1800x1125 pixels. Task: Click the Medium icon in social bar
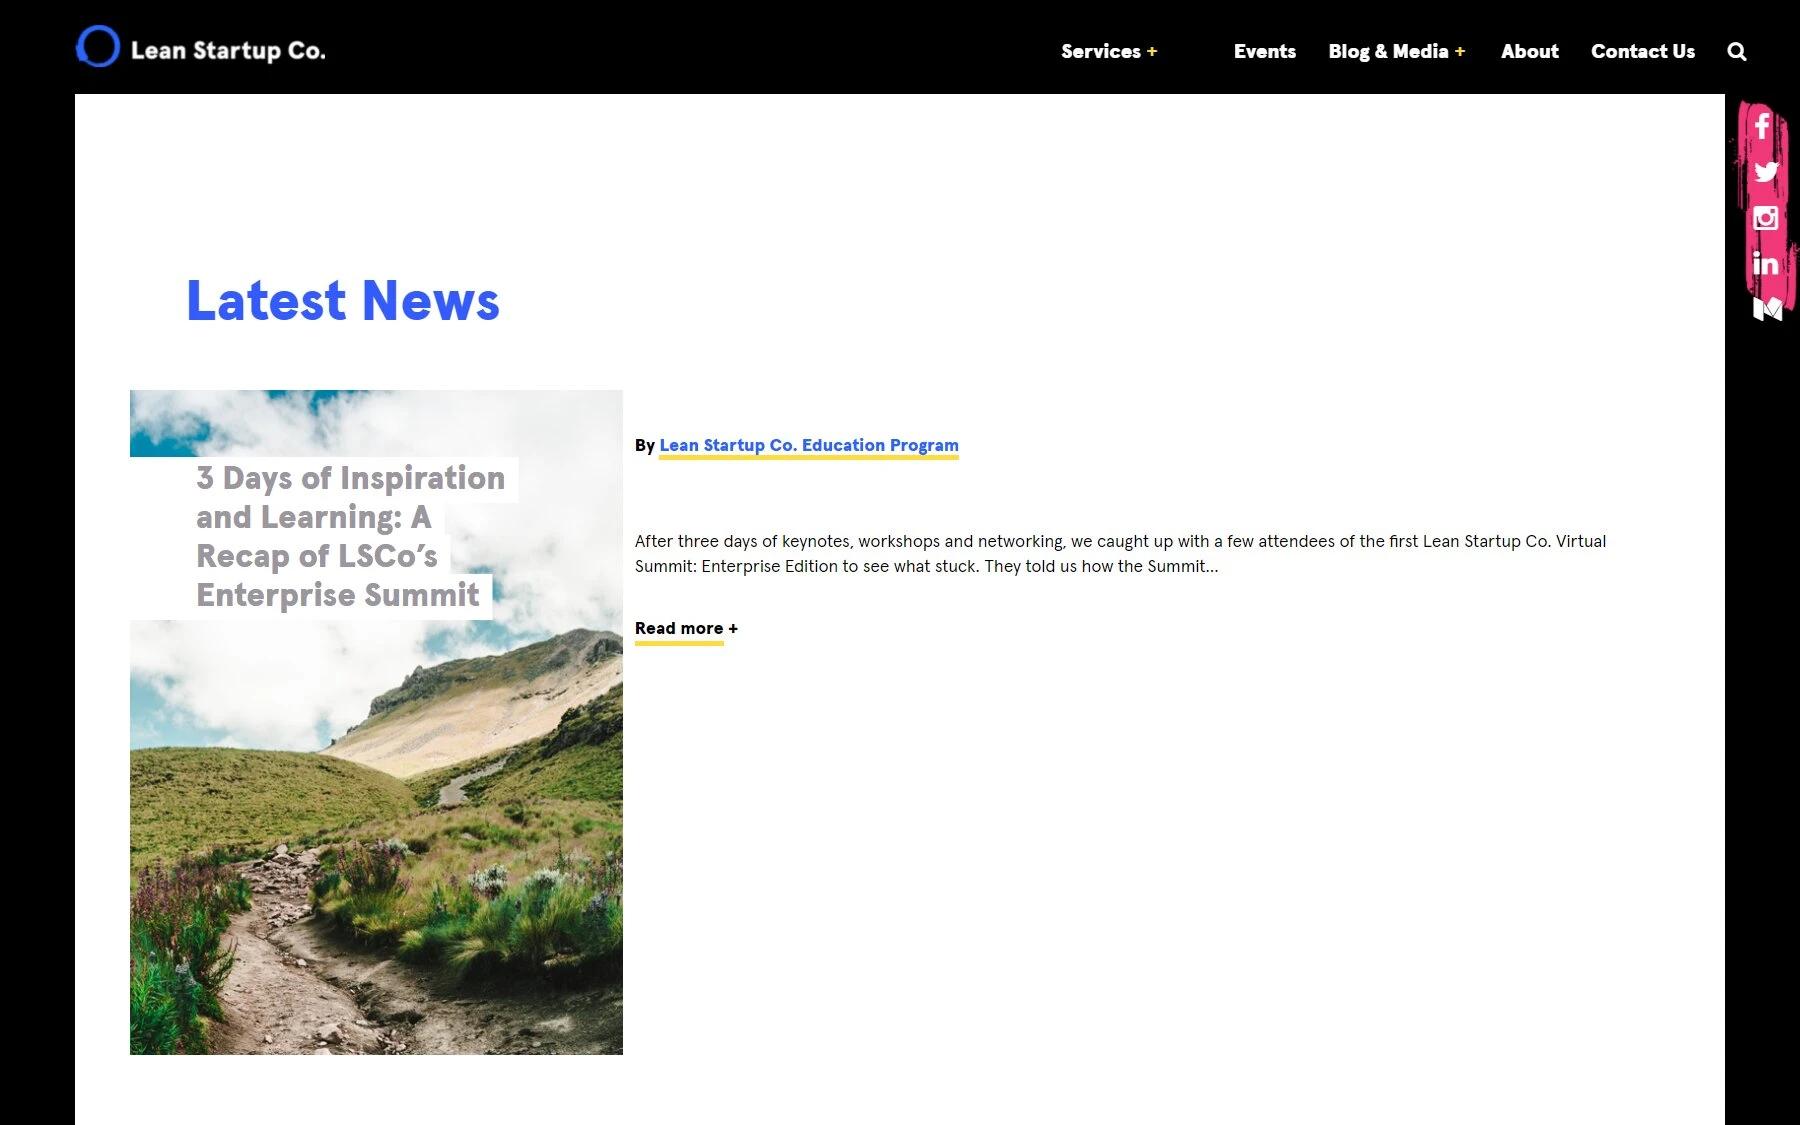pos(1767,309)
